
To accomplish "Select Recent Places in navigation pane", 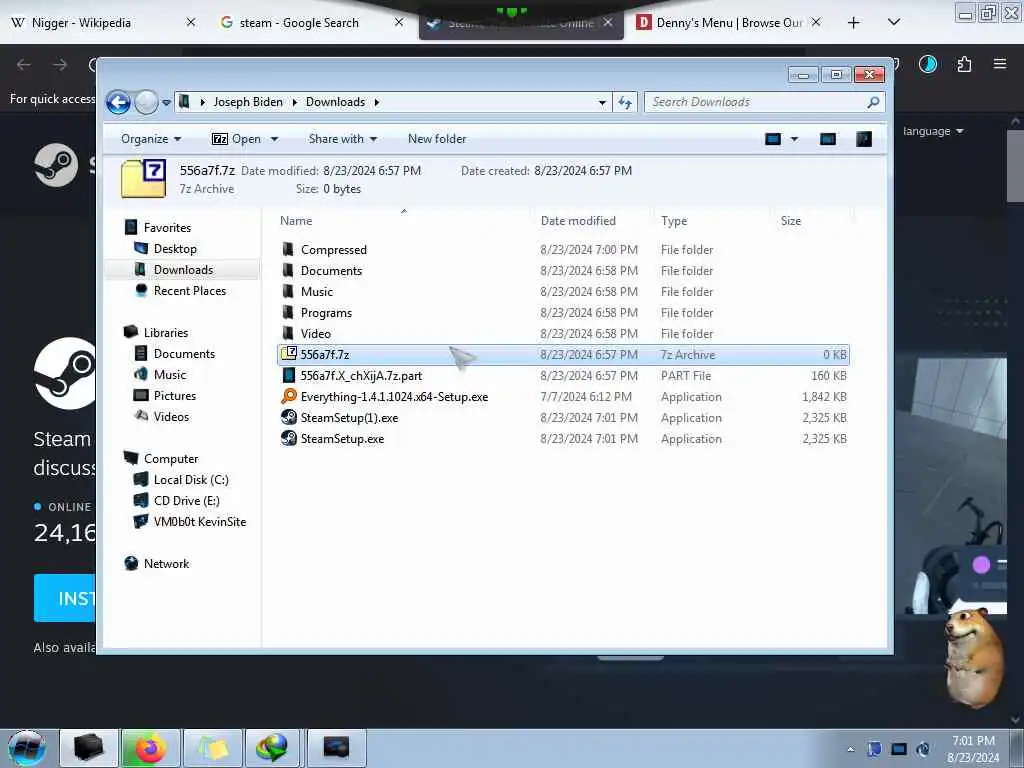I will (190, 291).
